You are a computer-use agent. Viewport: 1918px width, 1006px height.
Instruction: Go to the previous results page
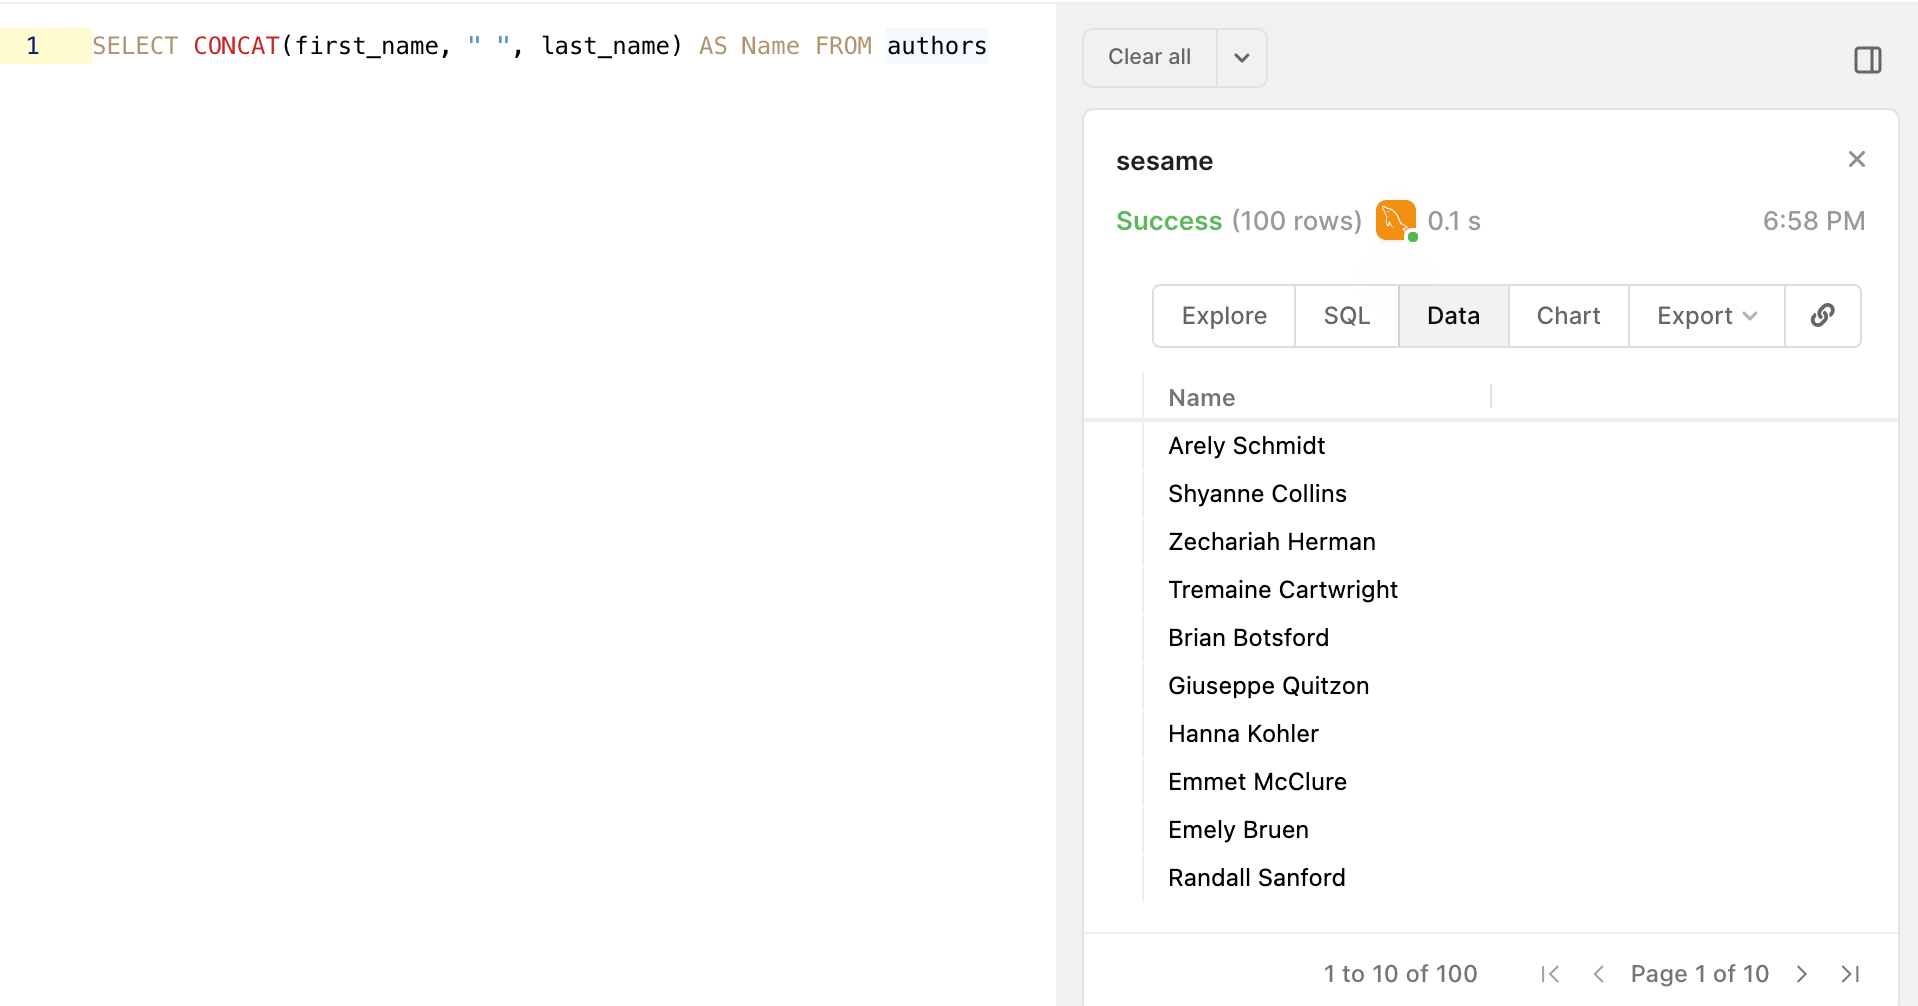click(x=1599, y=973)
